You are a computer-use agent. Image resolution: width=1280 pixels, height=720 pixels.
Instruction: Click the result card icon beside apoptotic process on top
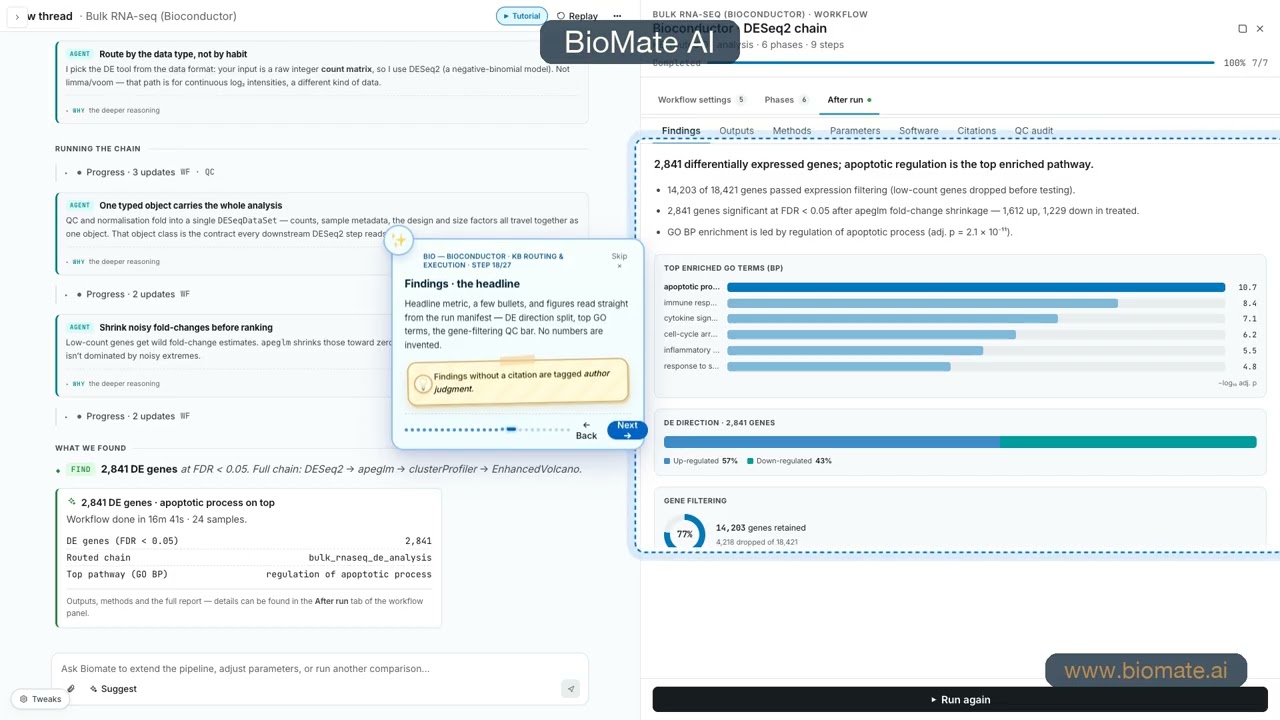point(71,502)
